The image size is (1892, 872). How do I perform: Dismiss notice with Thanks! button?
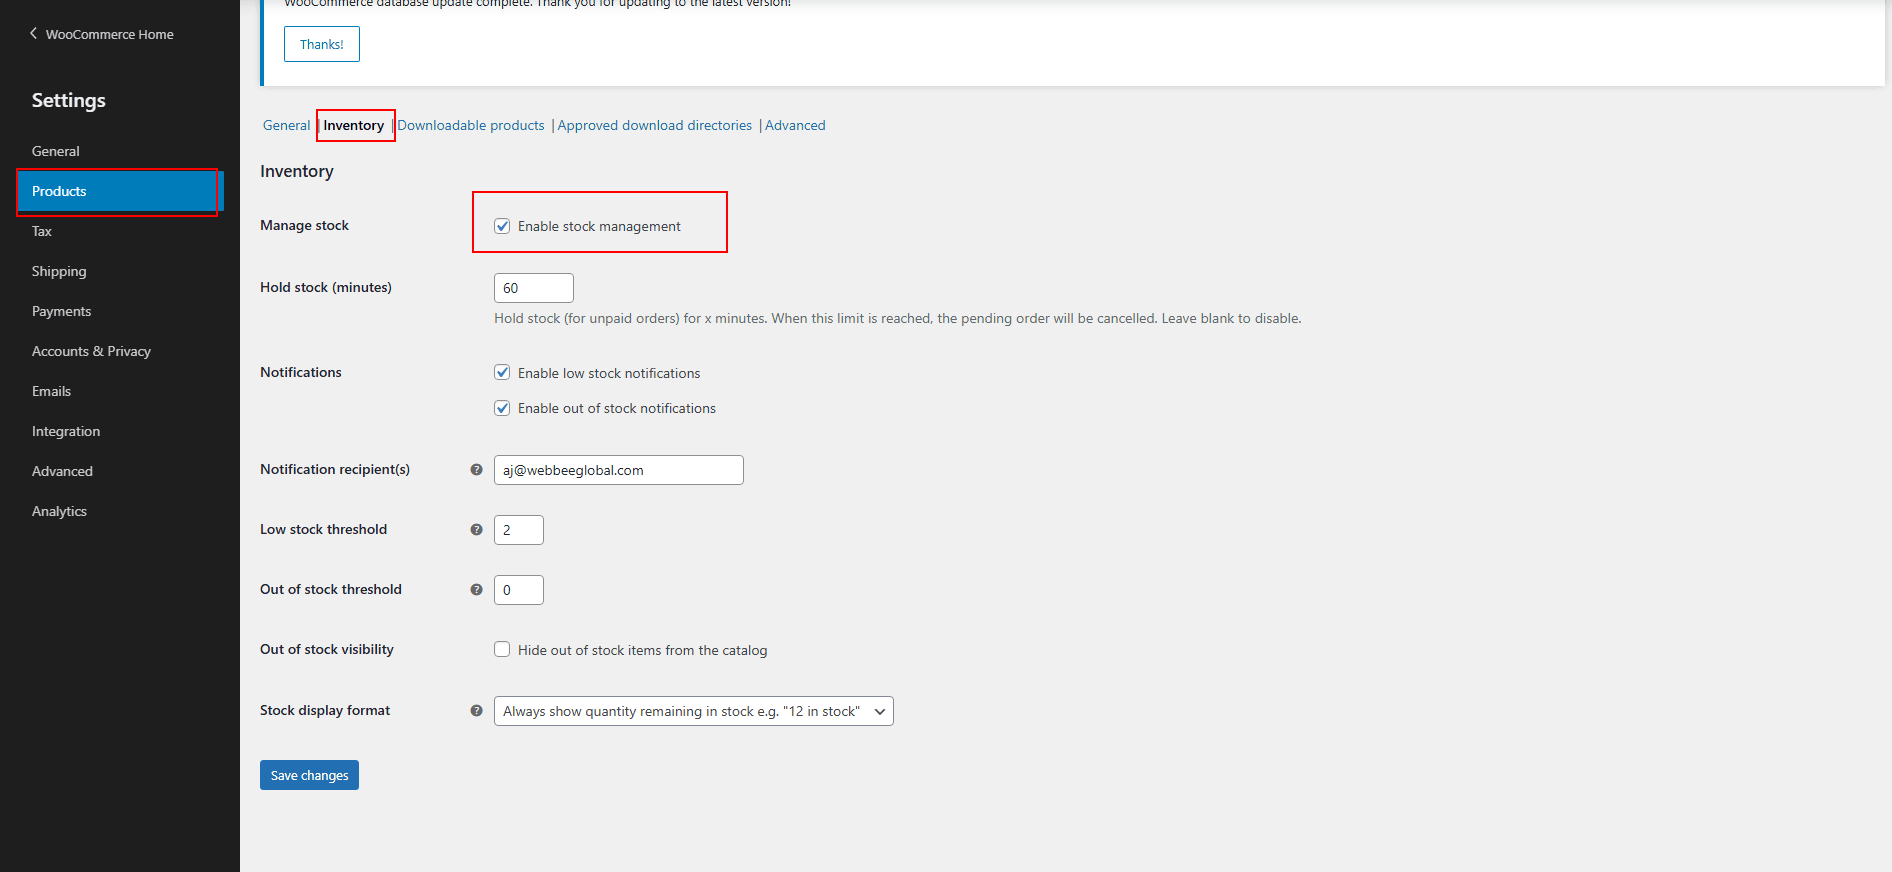[321, 45]
